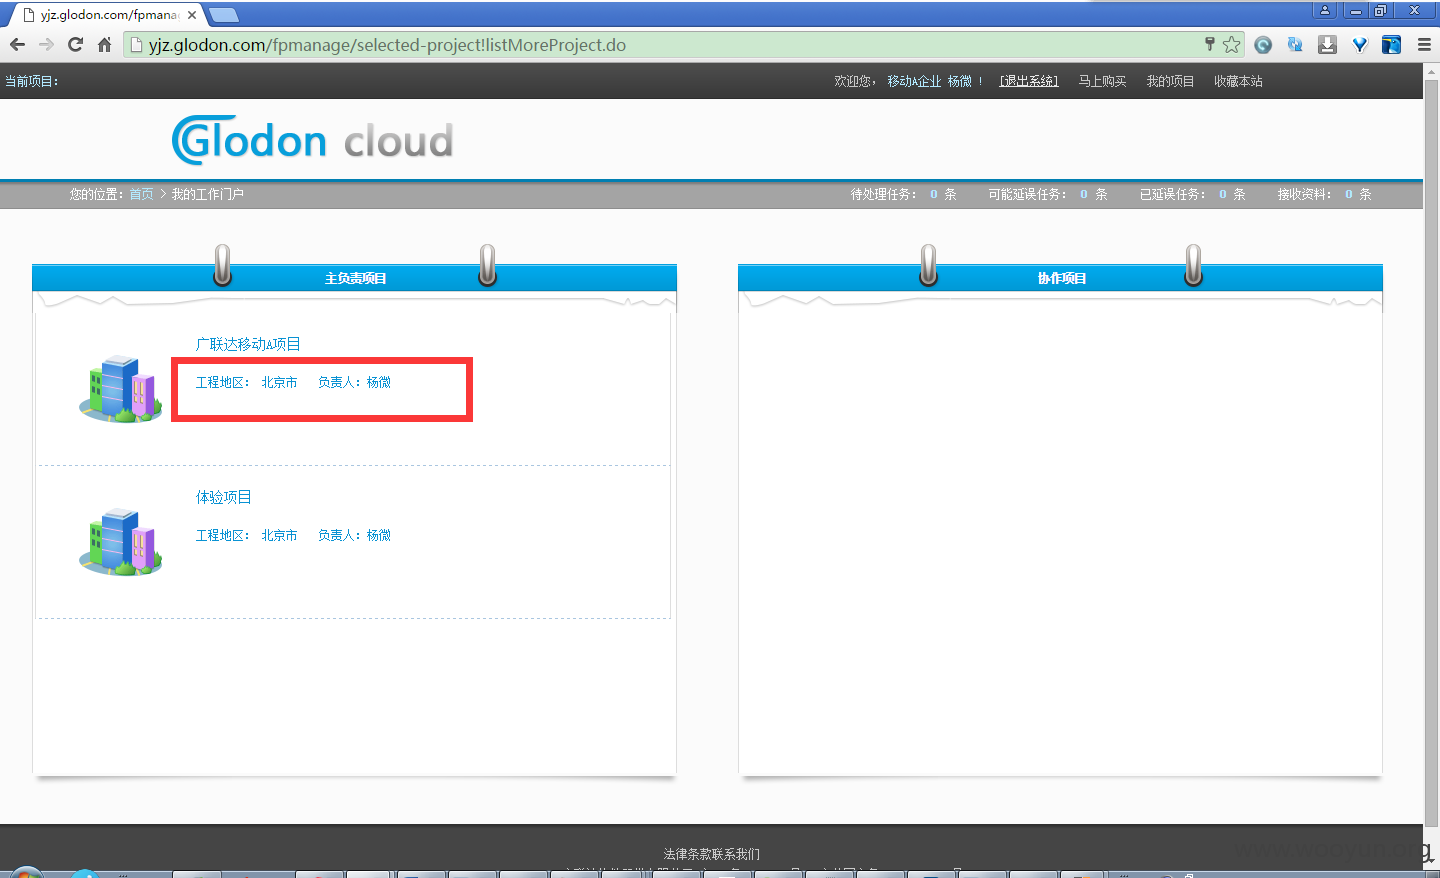Viewport: 1440px width, 878px height.
Task: Click the building icon of 体验项目
Action: click(x=121, y=541)
